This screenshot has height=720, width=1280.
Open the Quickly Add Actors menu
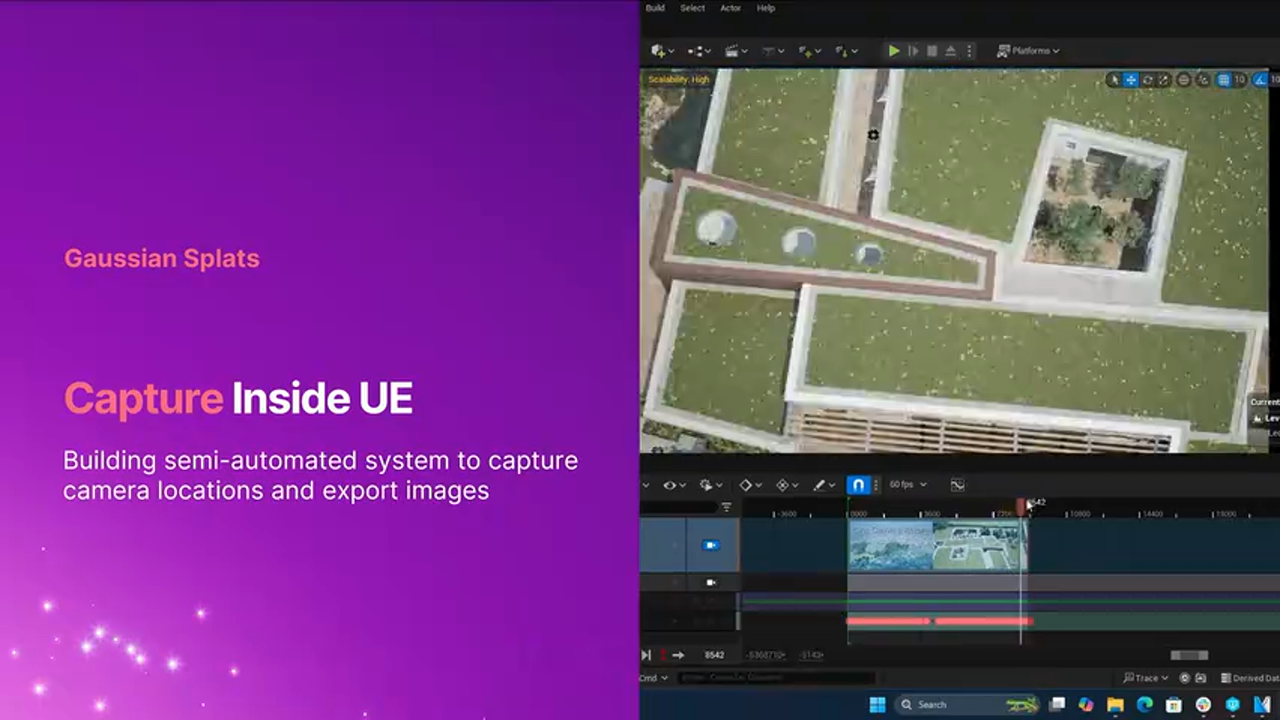(x=657, y=50)
